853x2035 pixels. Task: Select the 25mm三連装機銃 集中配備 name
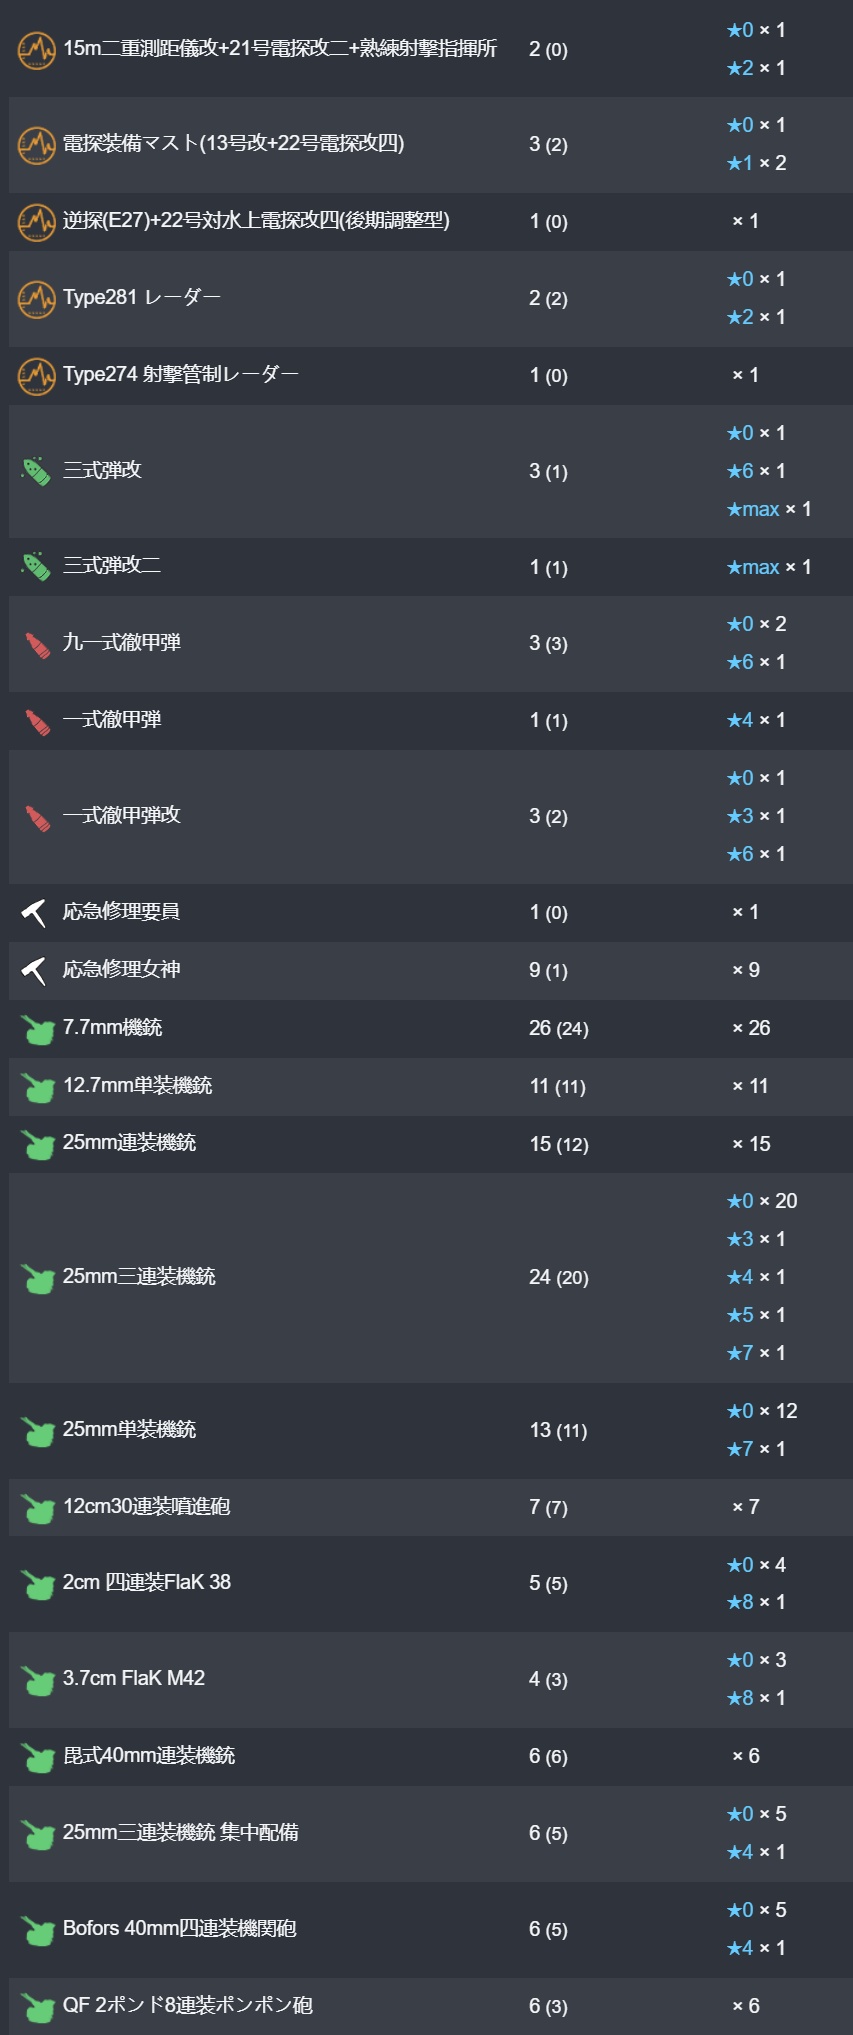point(181,1832)
